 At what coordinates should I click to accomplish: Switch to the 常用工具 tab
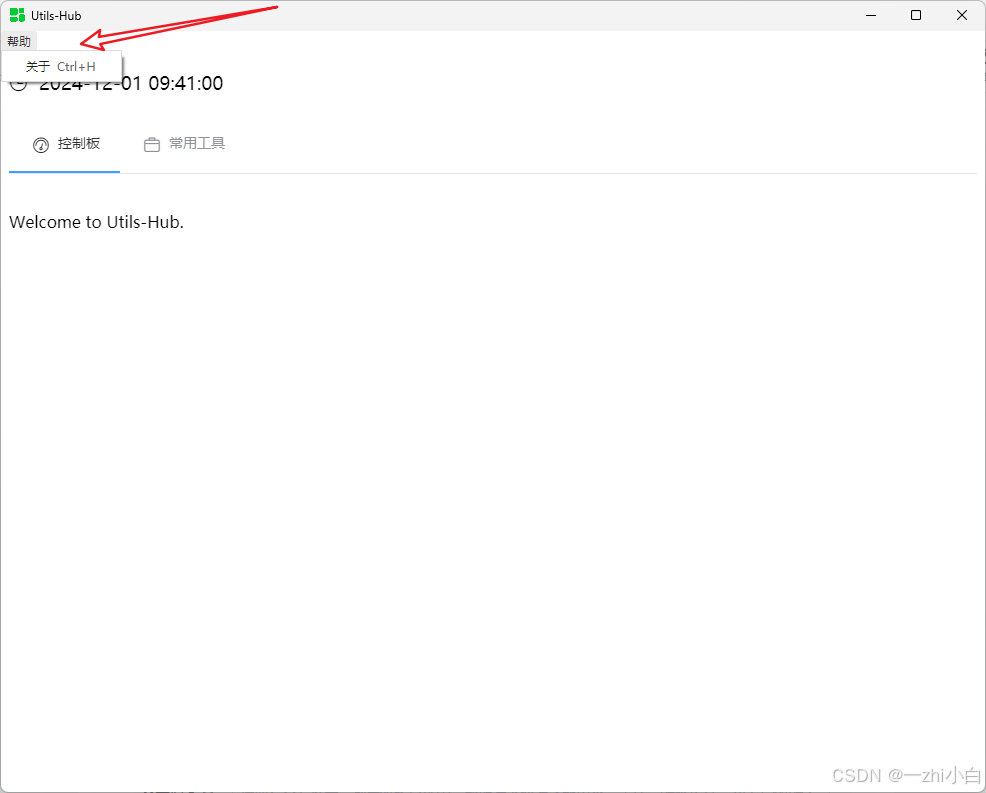point(184,144)
